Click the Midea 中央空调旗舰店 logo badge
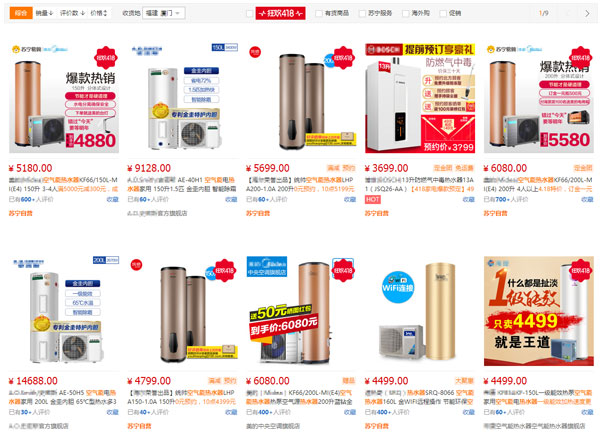 pyautogui.click(x=267, y=267)
